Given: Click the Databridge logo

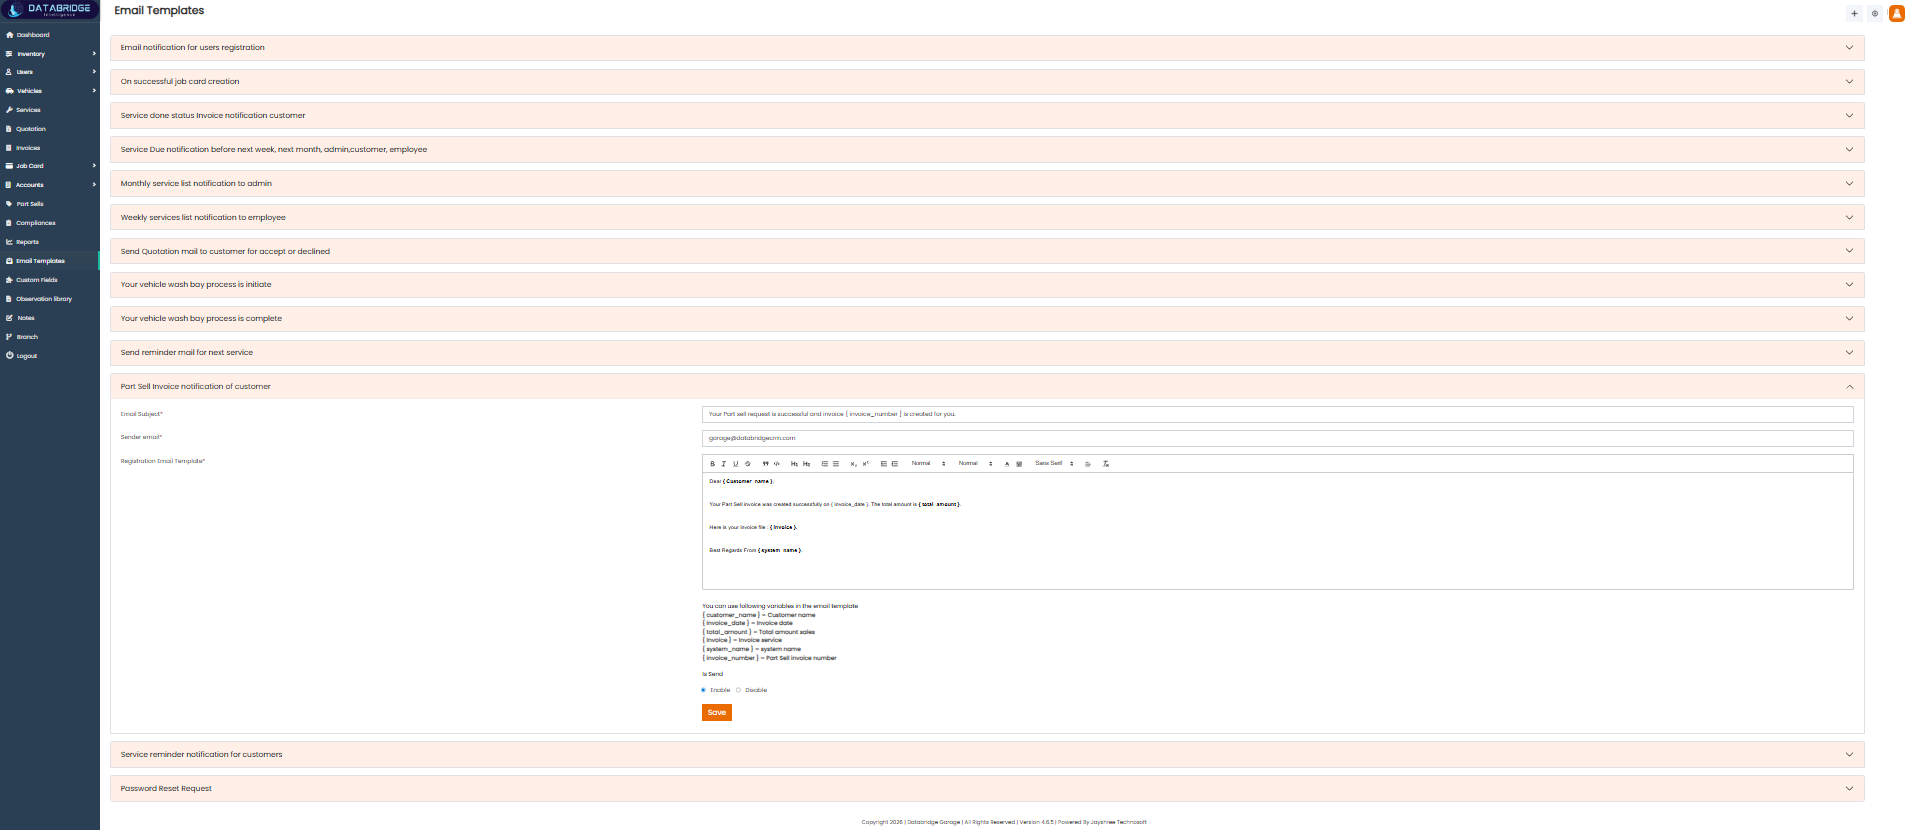Looking at the screenshot, I should [x=50, y=10].
